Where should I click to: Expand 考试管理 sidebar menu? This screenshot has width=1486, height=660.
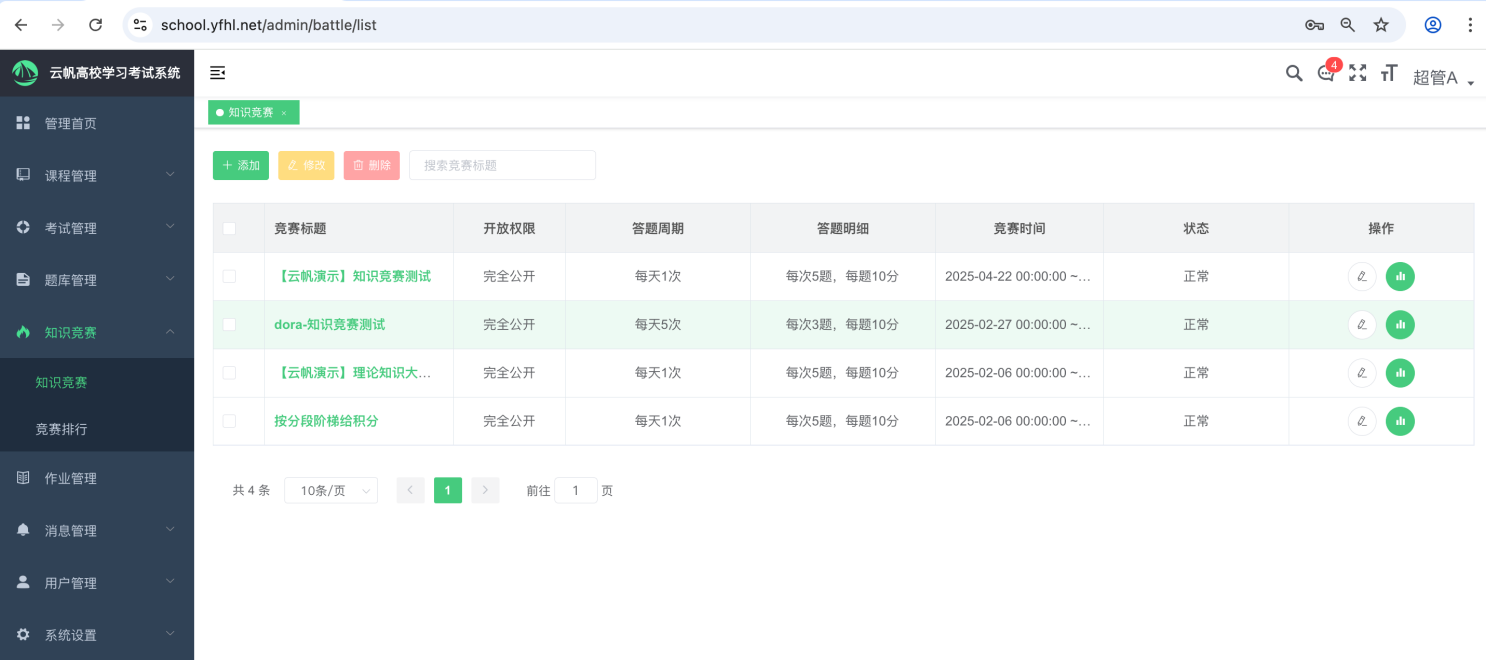point(97,228)
